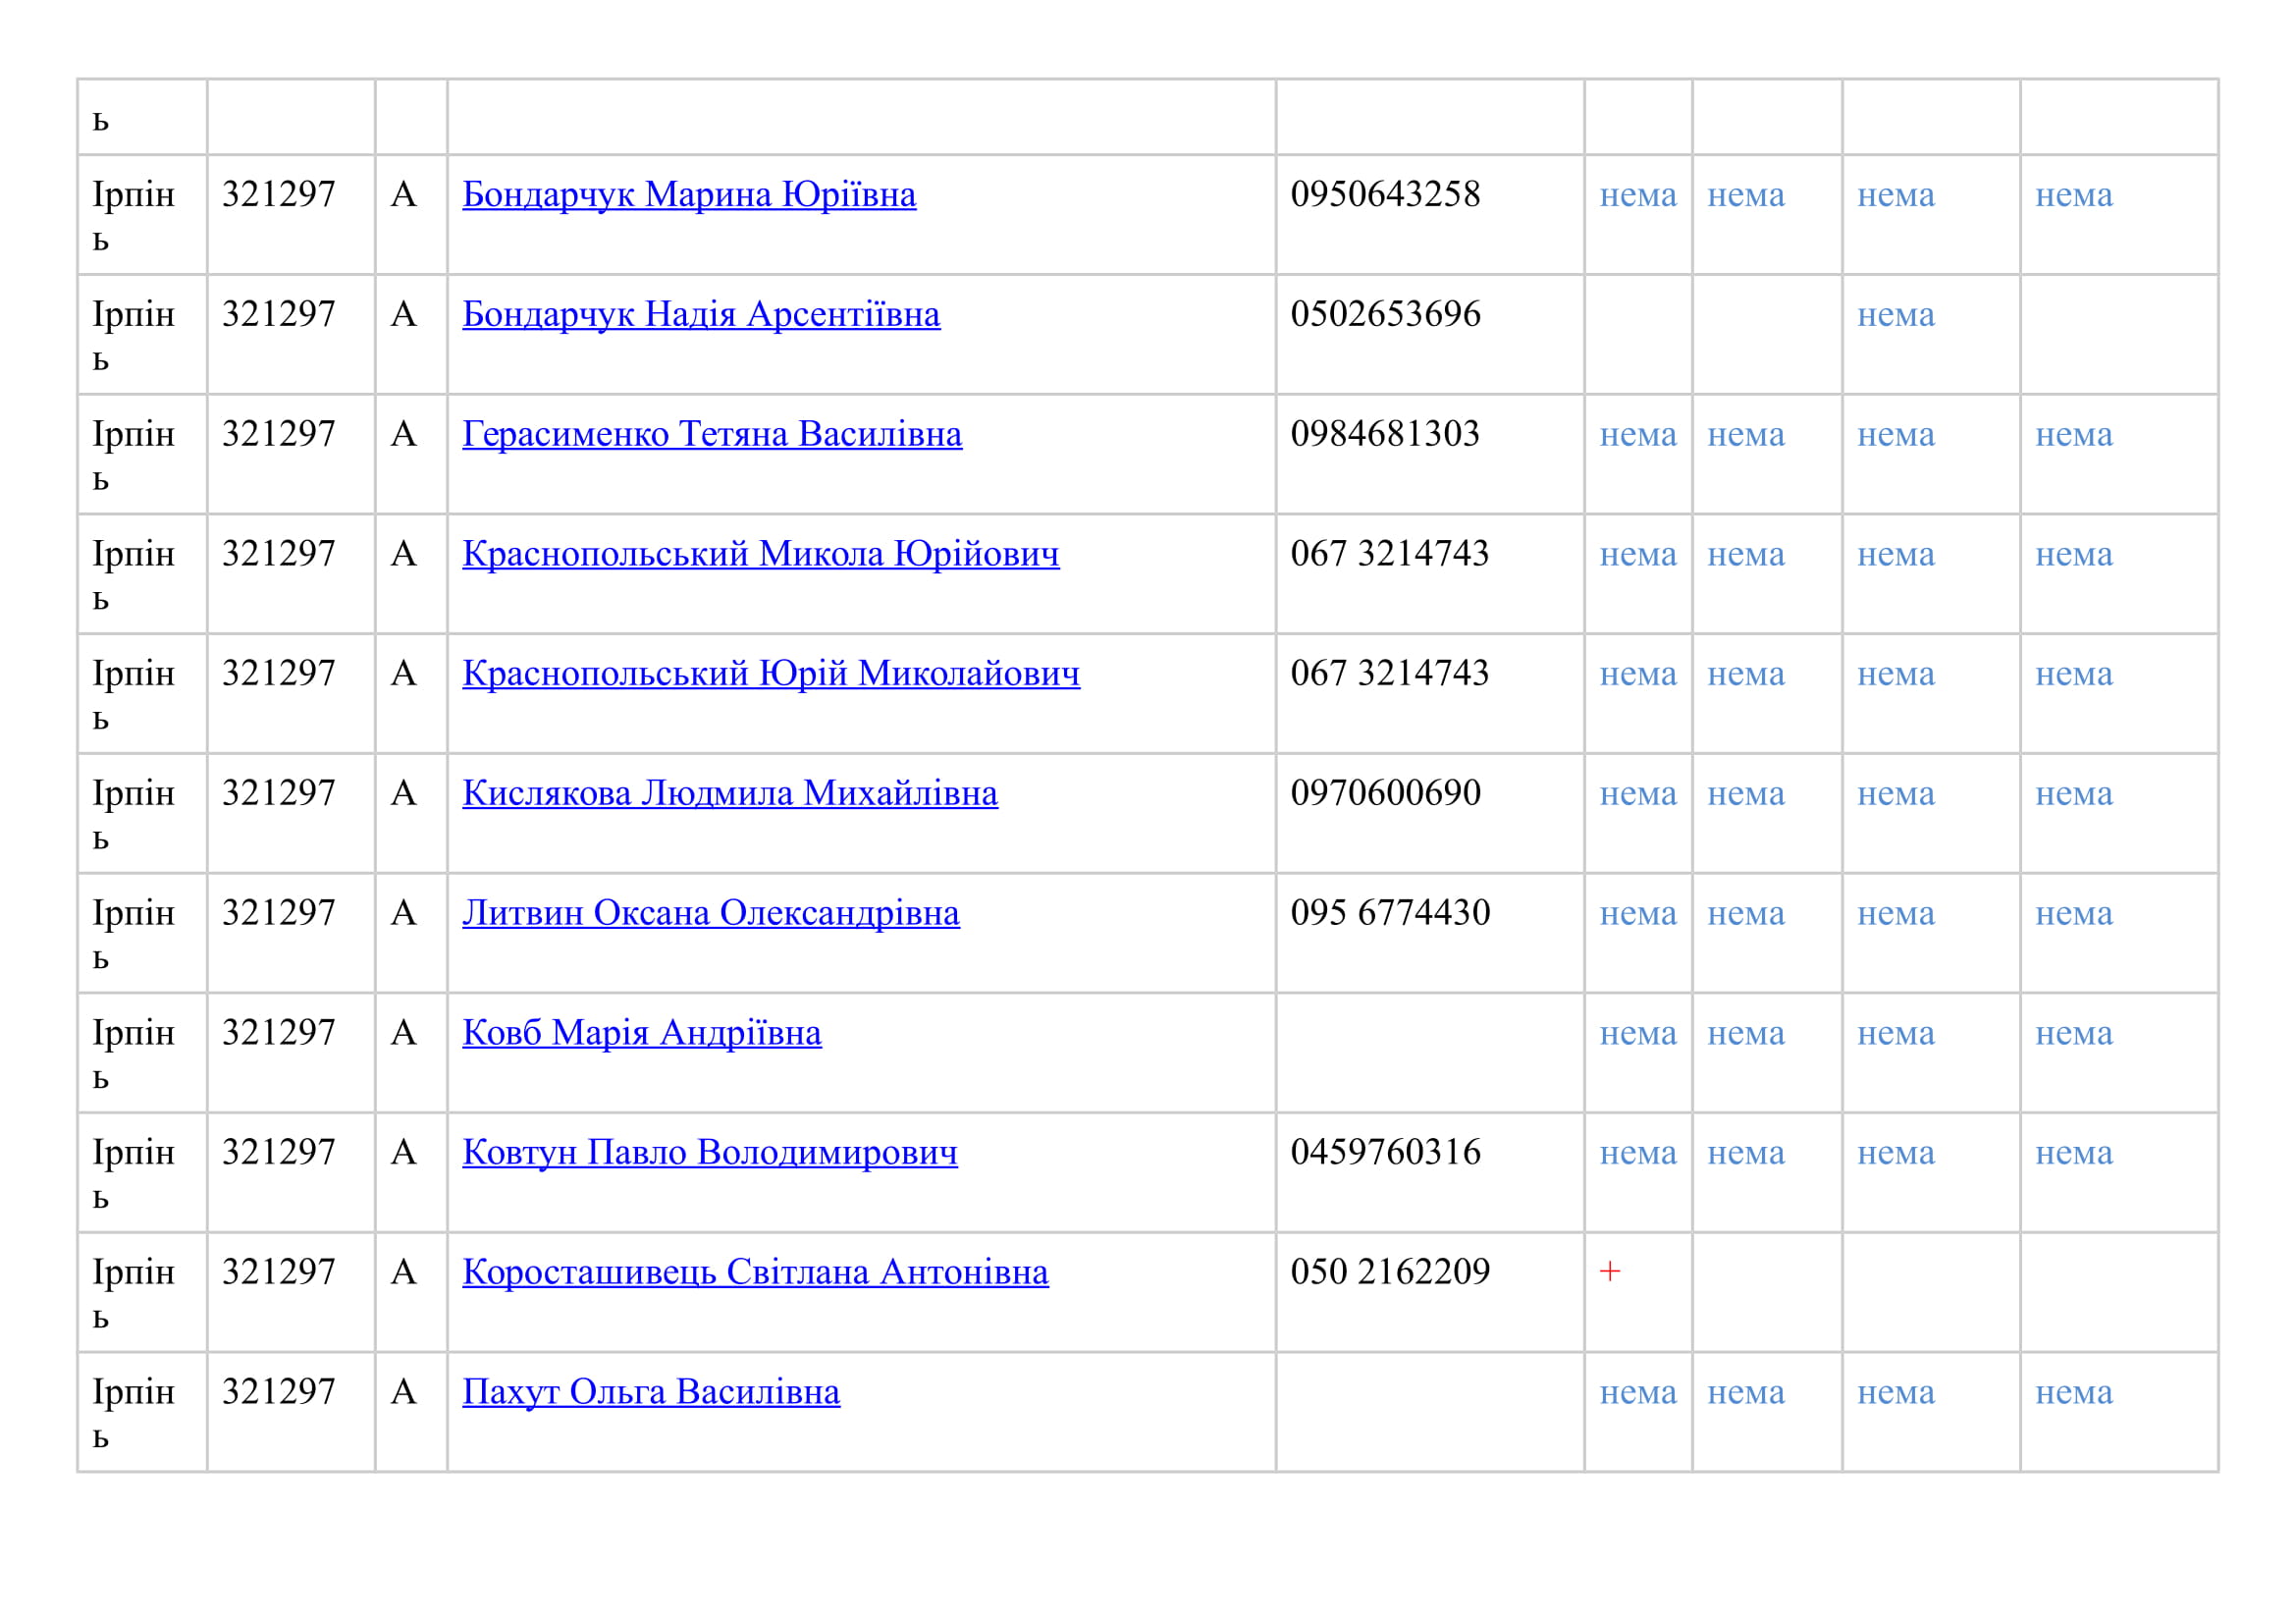
Task: Click the only нема in the Бондарчук Надія row
Action: pos(1895,316)
